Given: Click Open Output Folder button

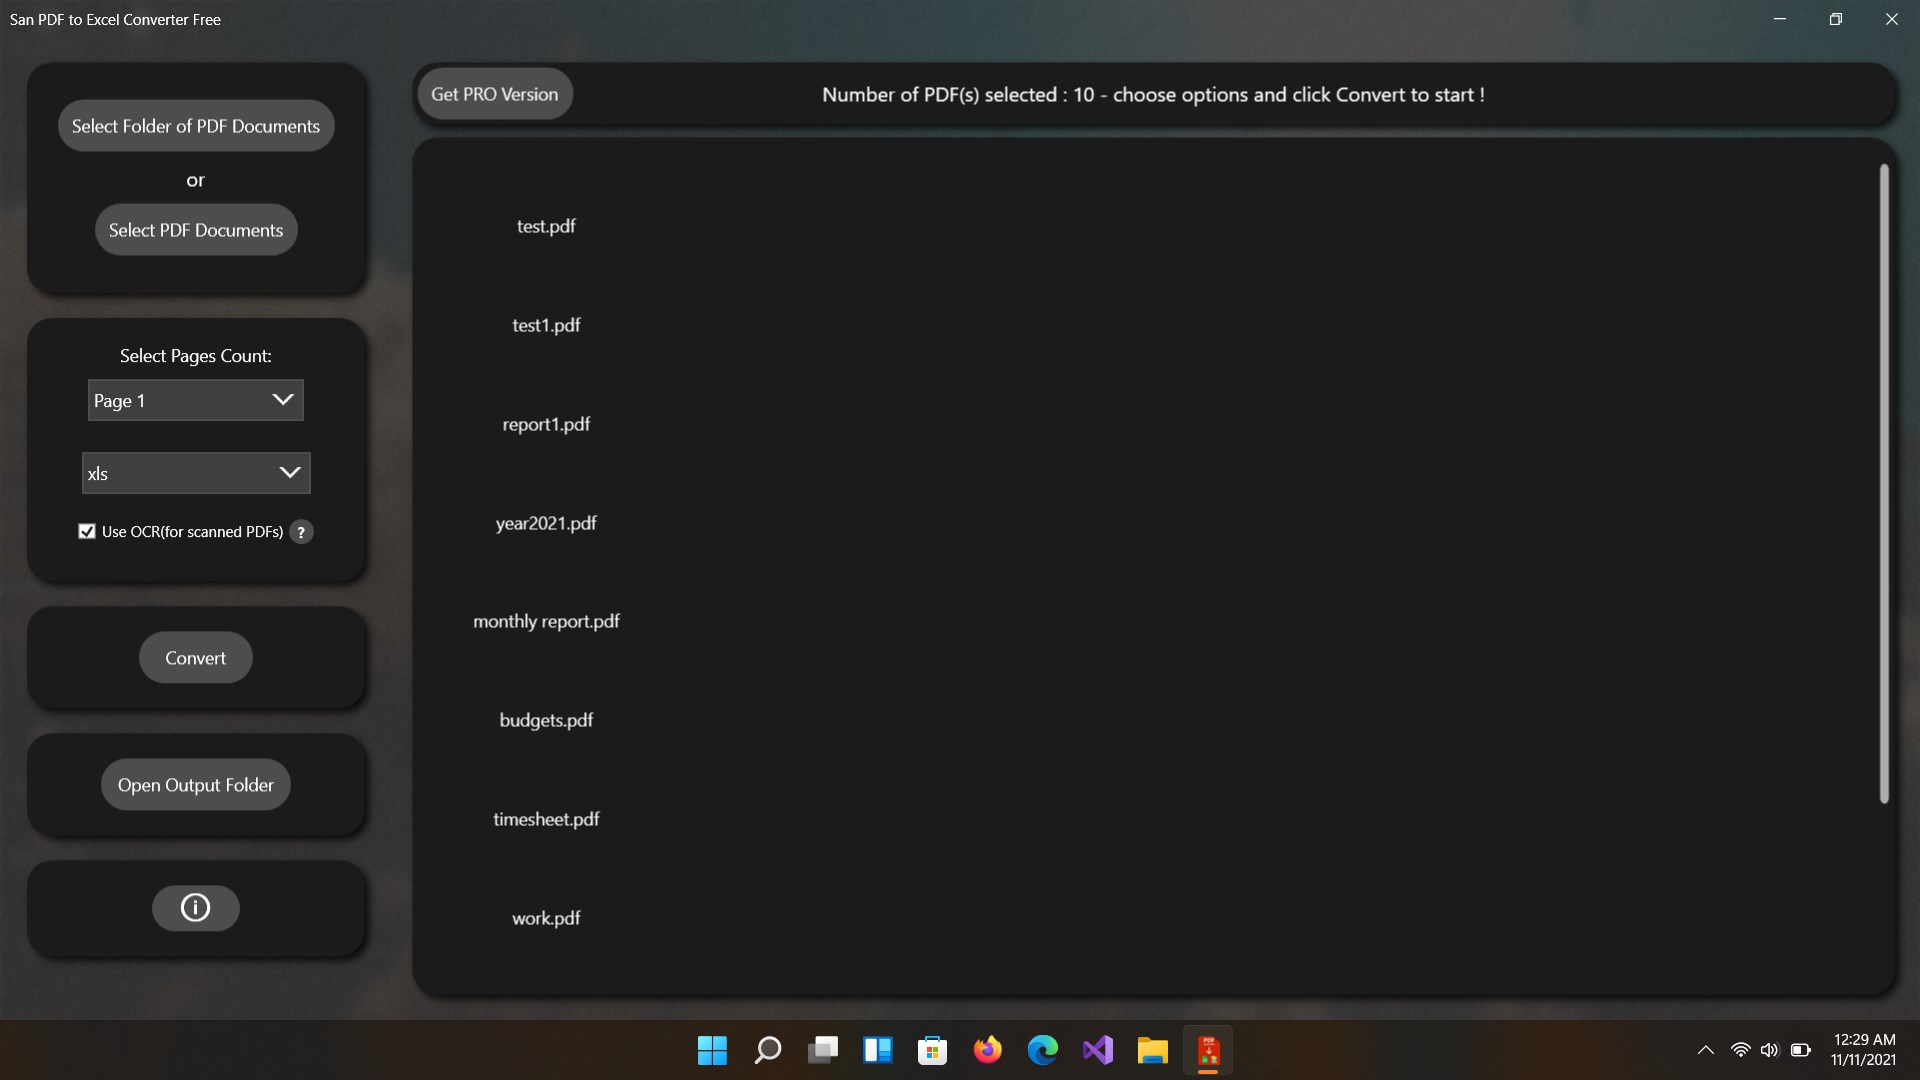Looking at the screenshot, I should (x=196, y=785).
